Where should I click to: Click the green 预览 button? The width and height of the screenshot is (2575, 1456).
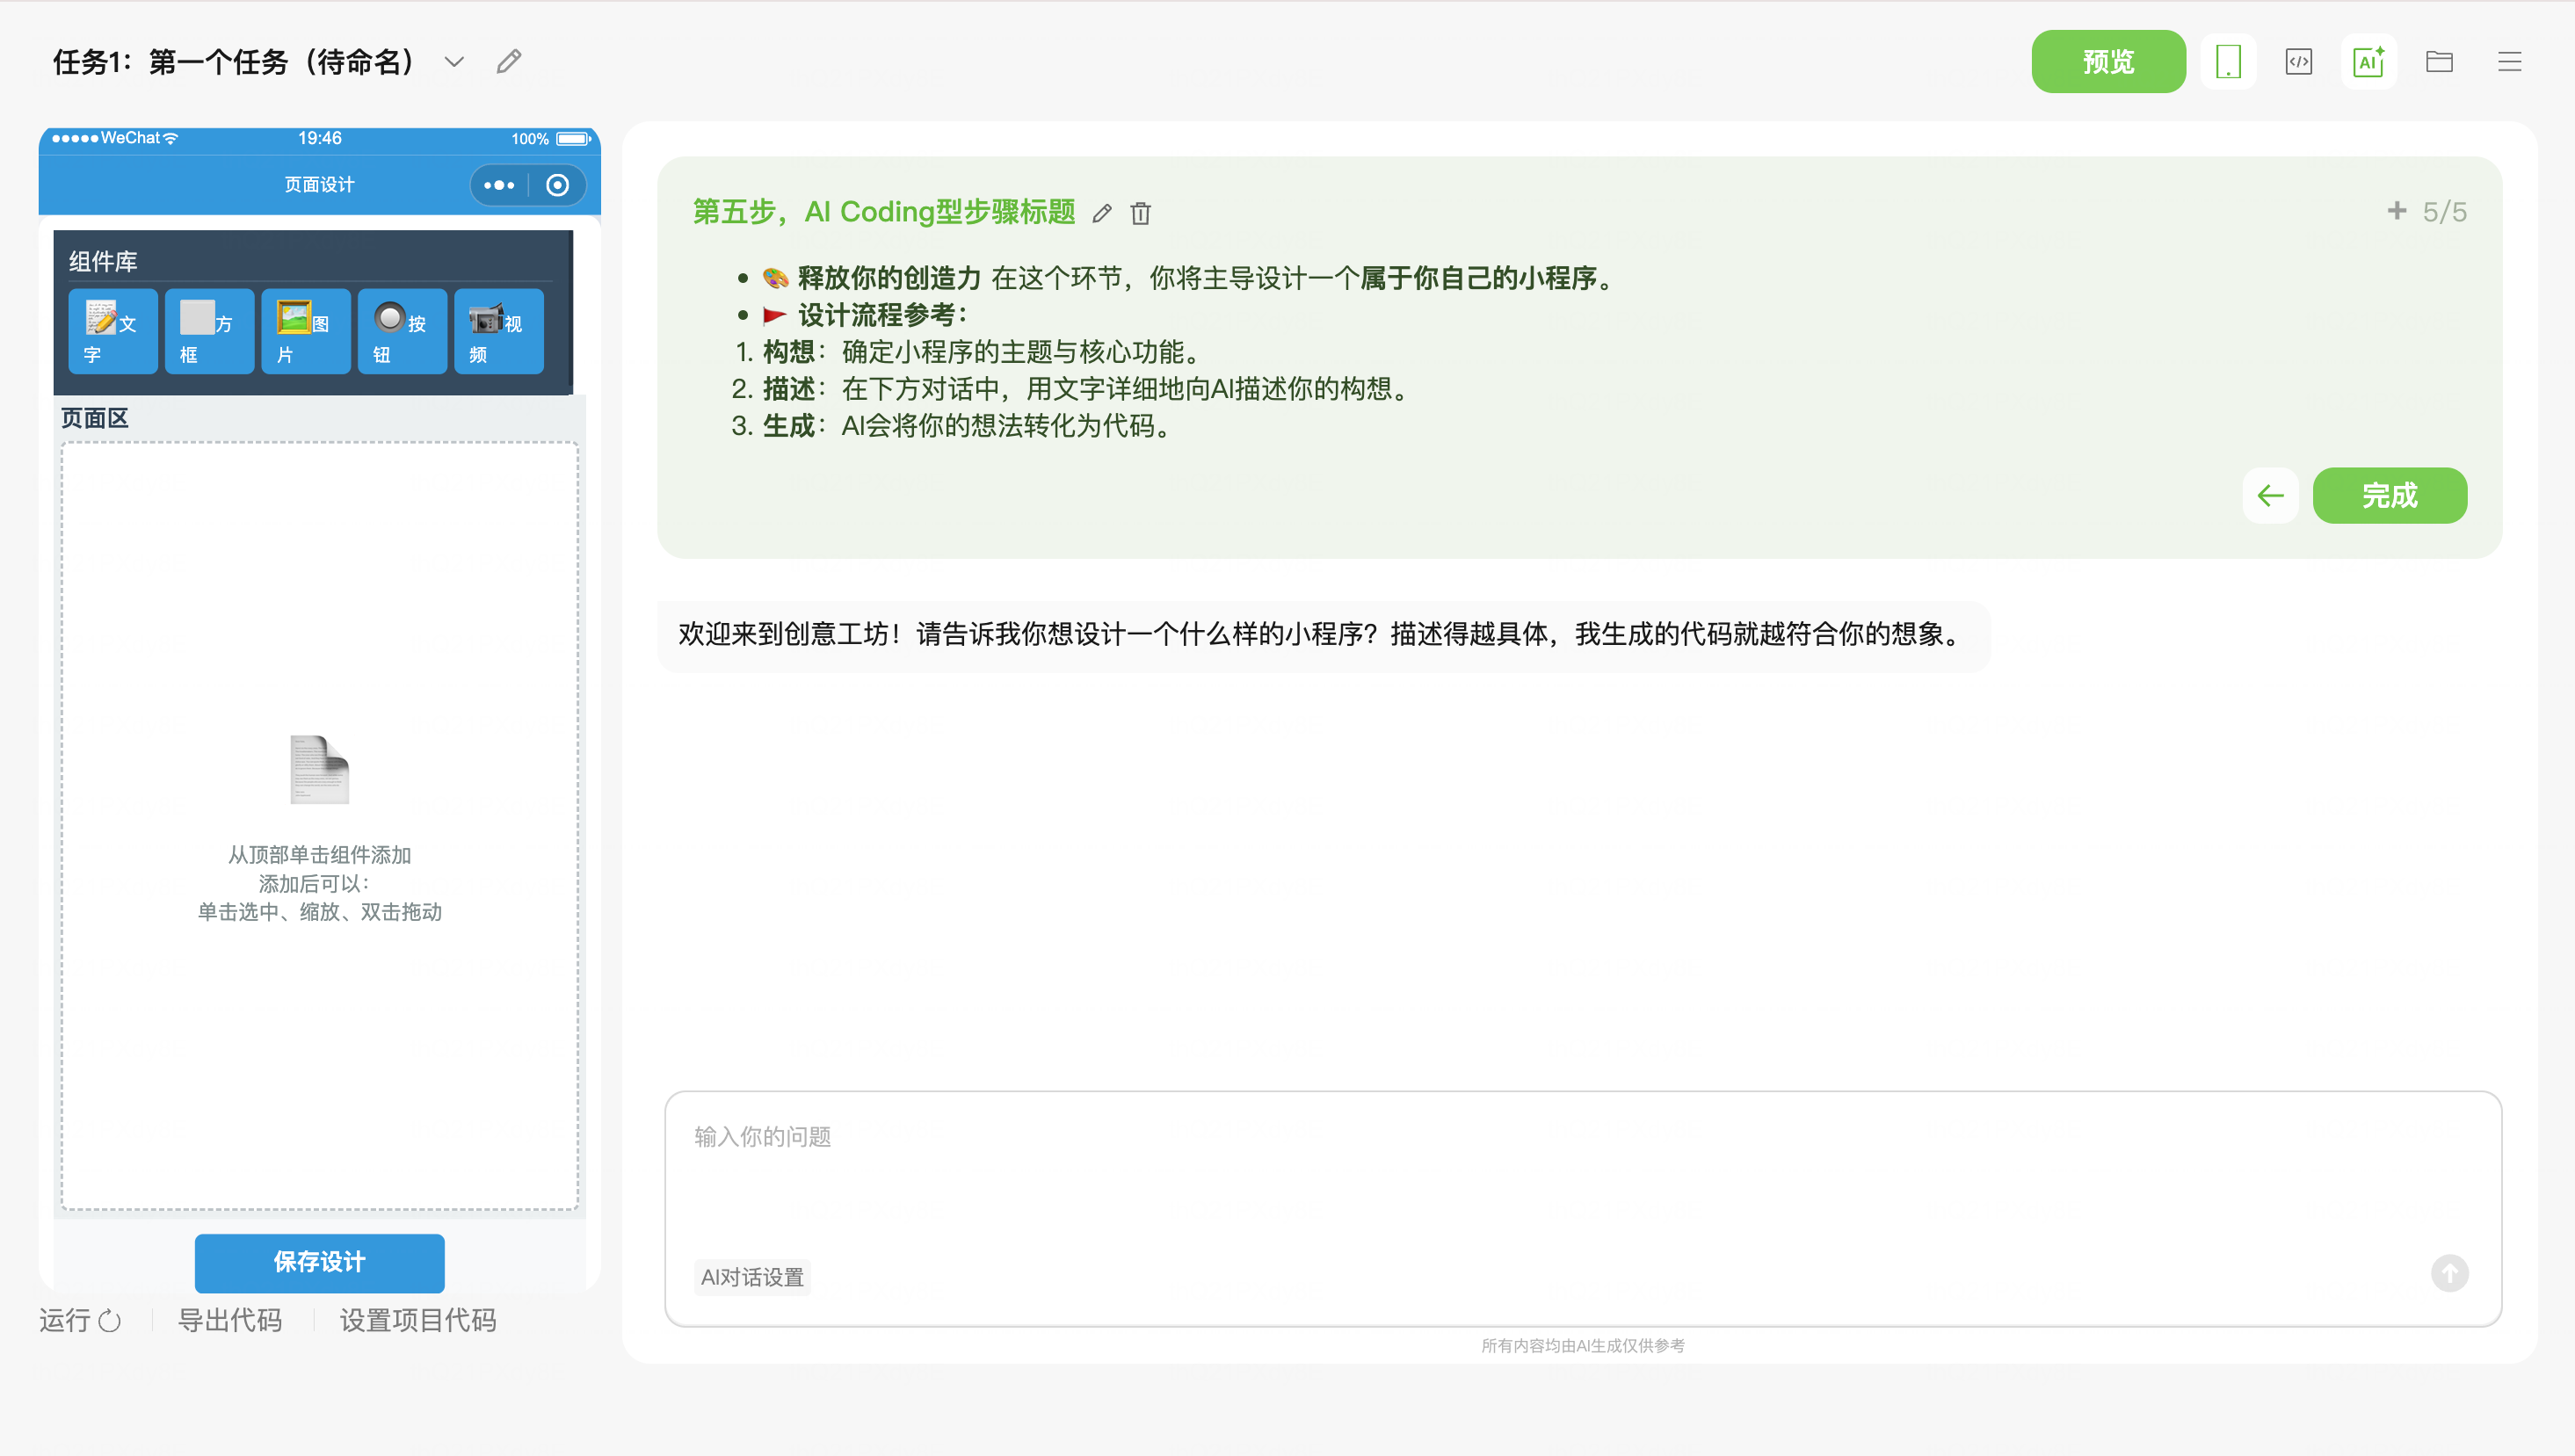click(2108, 62)
